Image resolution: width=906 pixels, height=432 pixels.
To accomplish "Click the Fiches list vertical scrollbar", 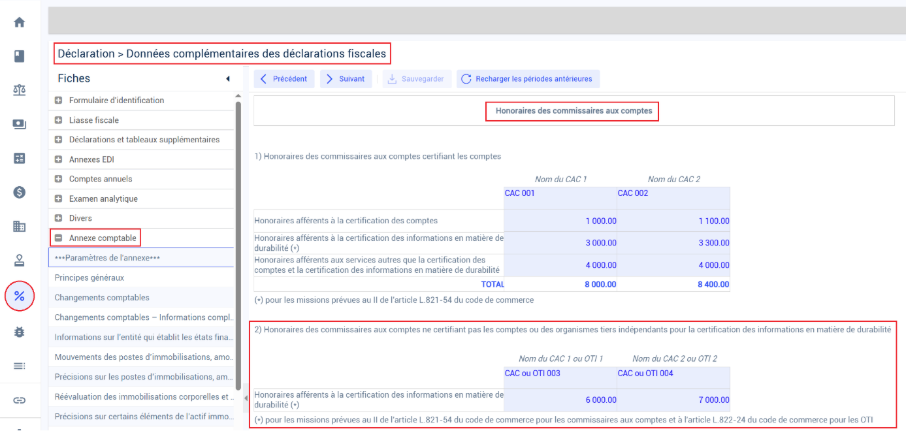I will pos(238,245).
